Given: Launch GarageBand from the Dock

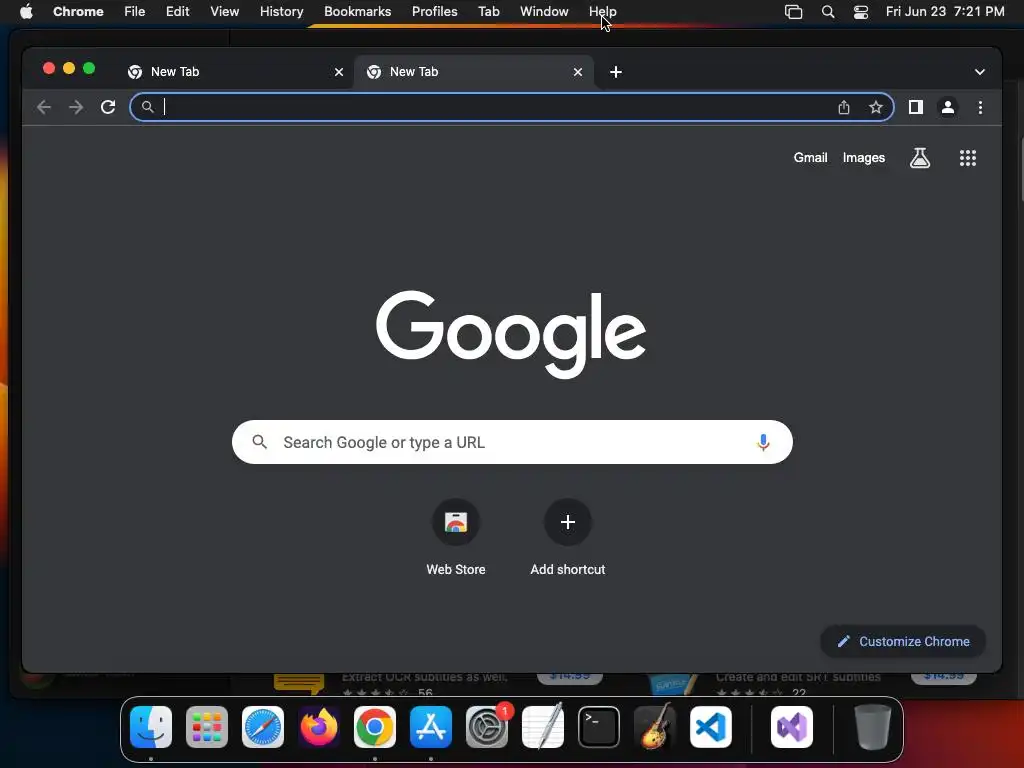Looking at the screenshot, I should [655, 727].
